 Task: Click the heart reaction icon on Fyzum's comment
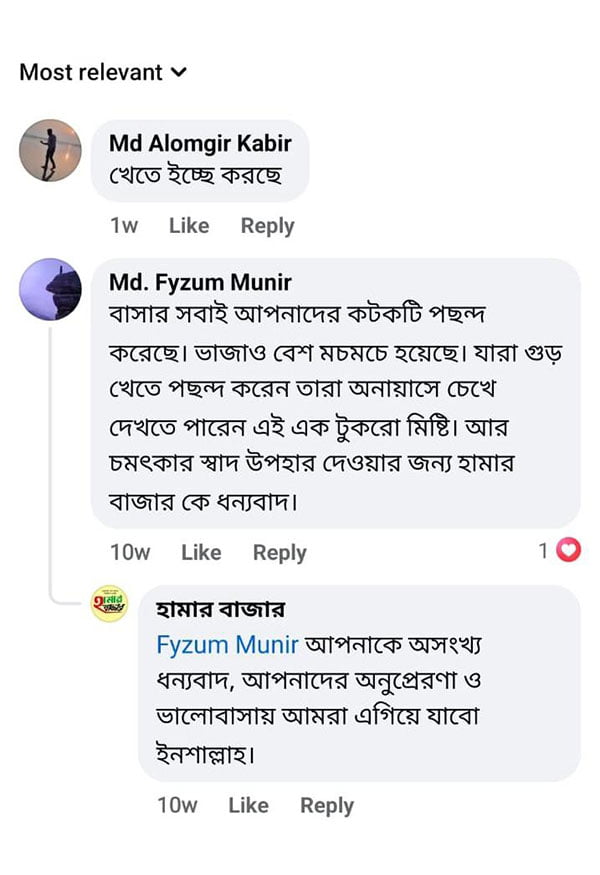pyautogui.click(x=568, y=550)
